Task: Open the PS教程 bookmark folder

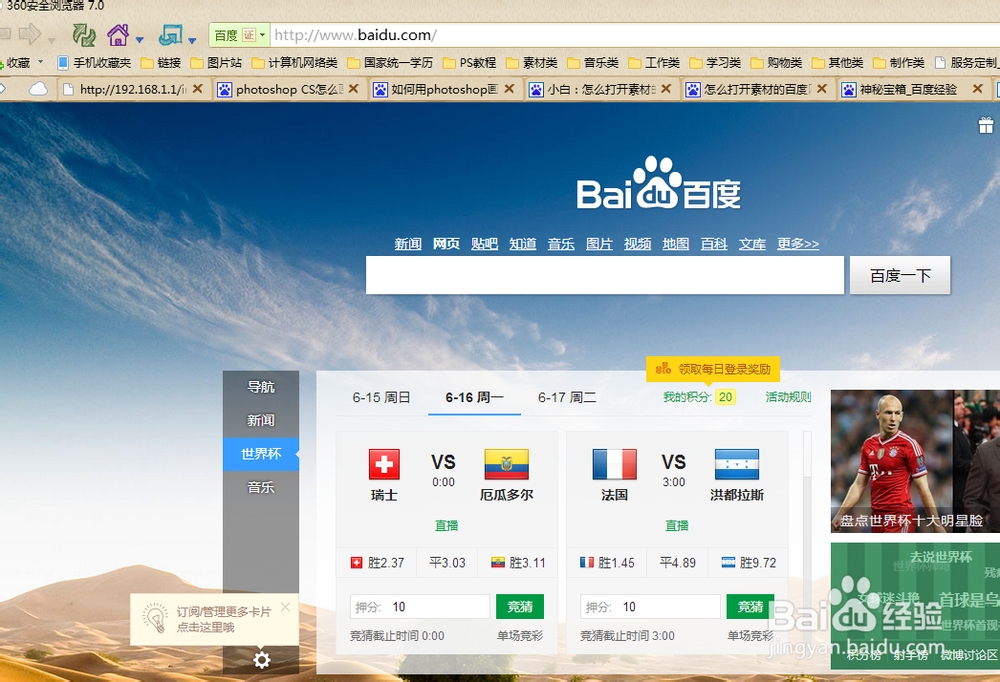Action: (x=469, y=63)
